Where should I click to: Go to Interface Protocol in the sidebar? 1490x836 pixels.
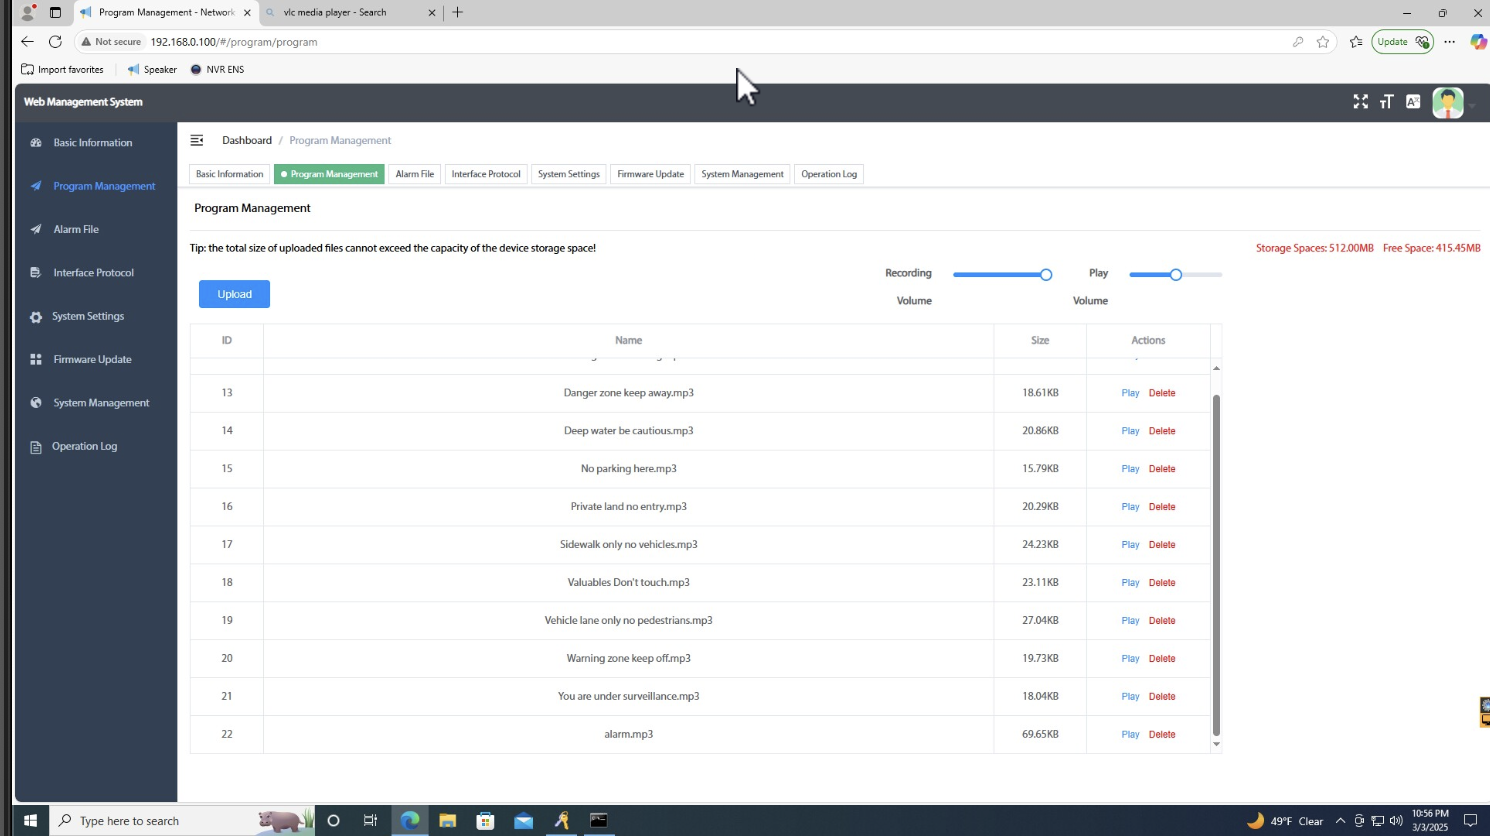point(93,273)
